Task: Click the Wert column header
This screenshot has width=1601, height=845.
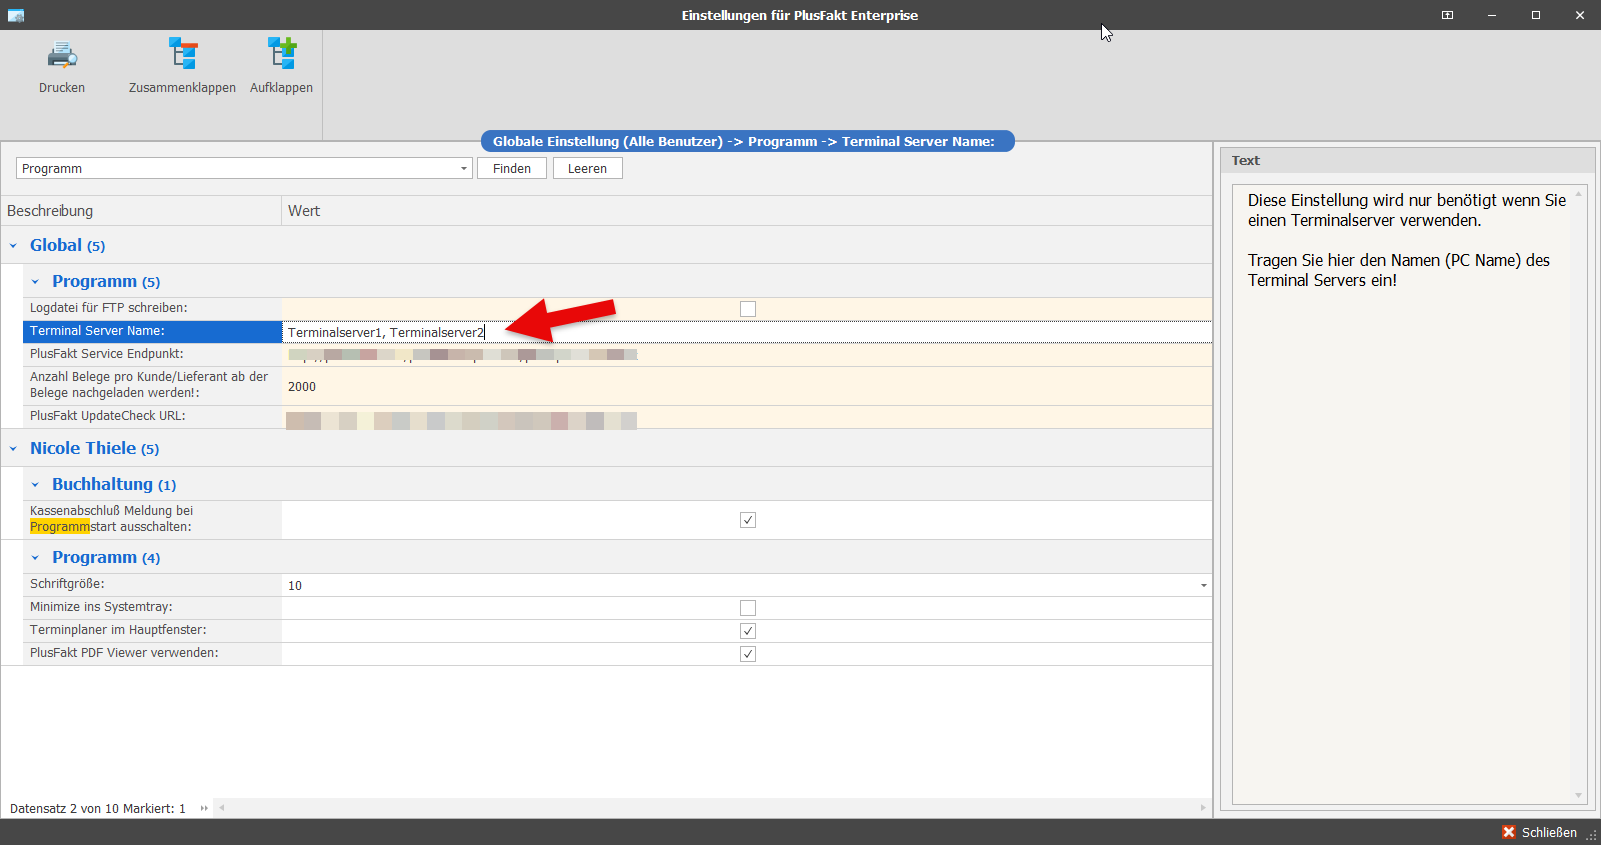Action: [747, 211]
